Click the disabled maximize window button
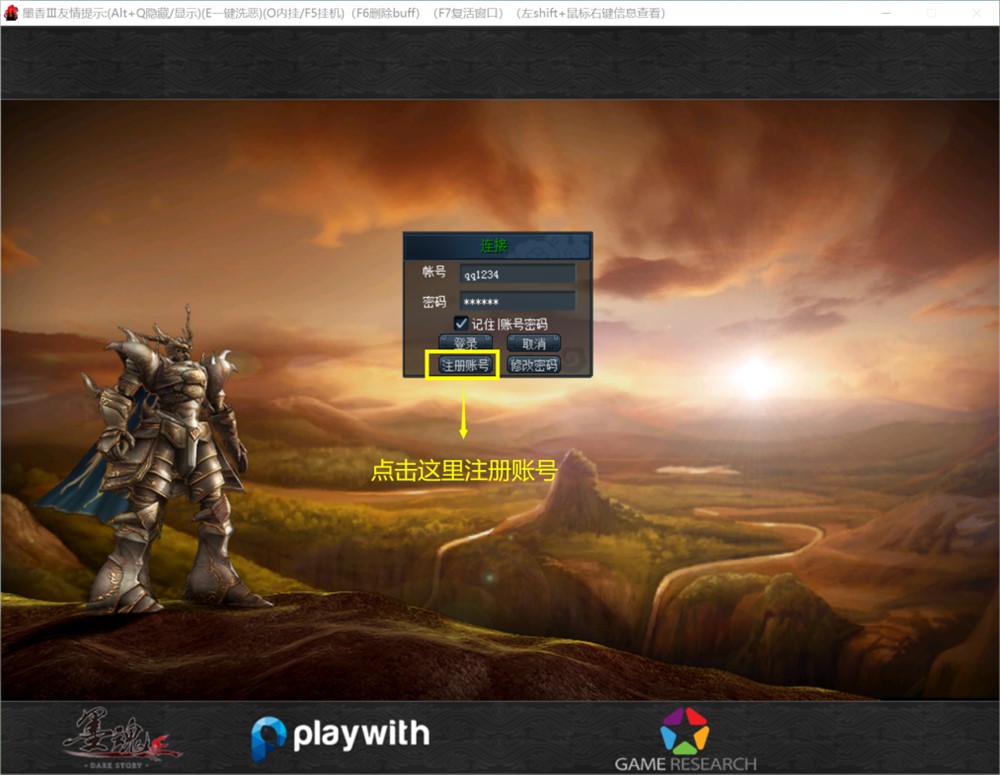The height and width of the screenshot is (775, 1000). [x=931, y=13]
